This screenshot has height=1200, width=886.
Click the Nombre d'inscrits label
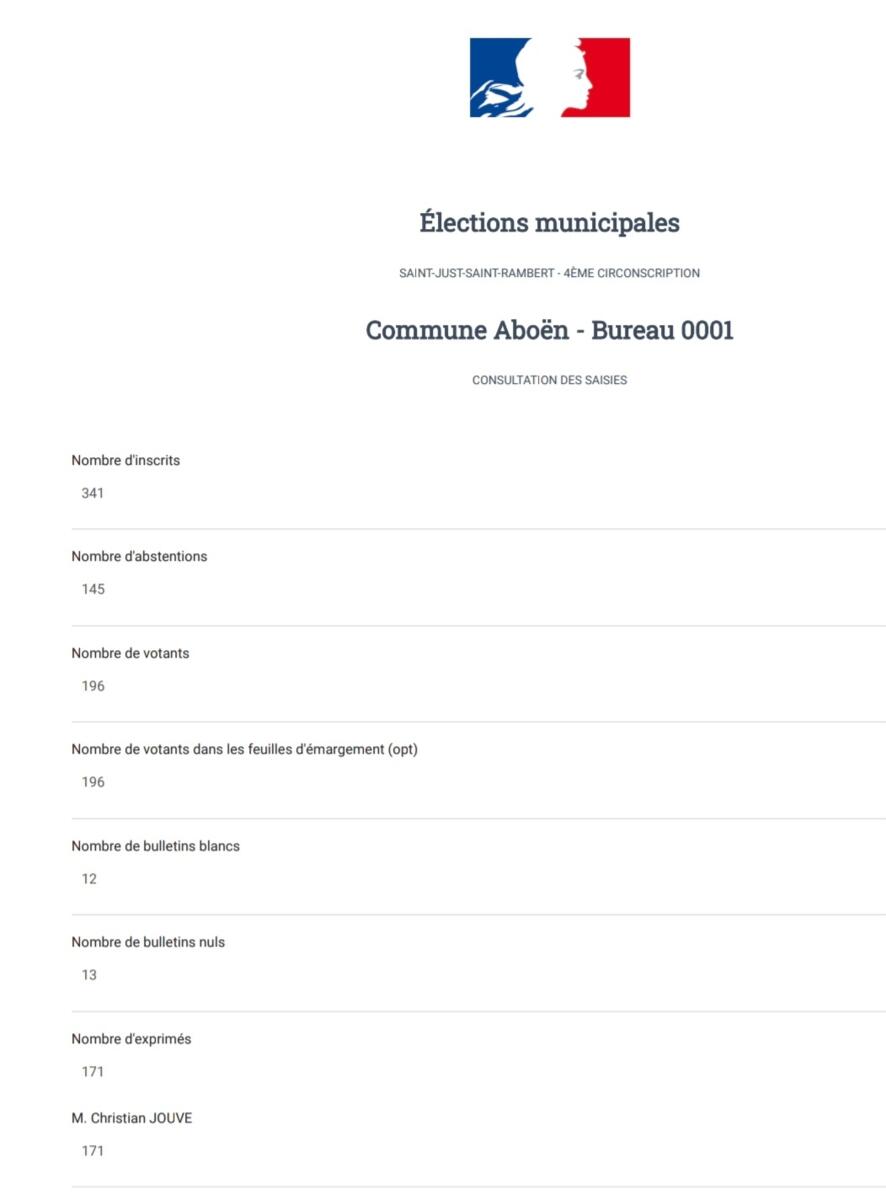pos(125,461)
